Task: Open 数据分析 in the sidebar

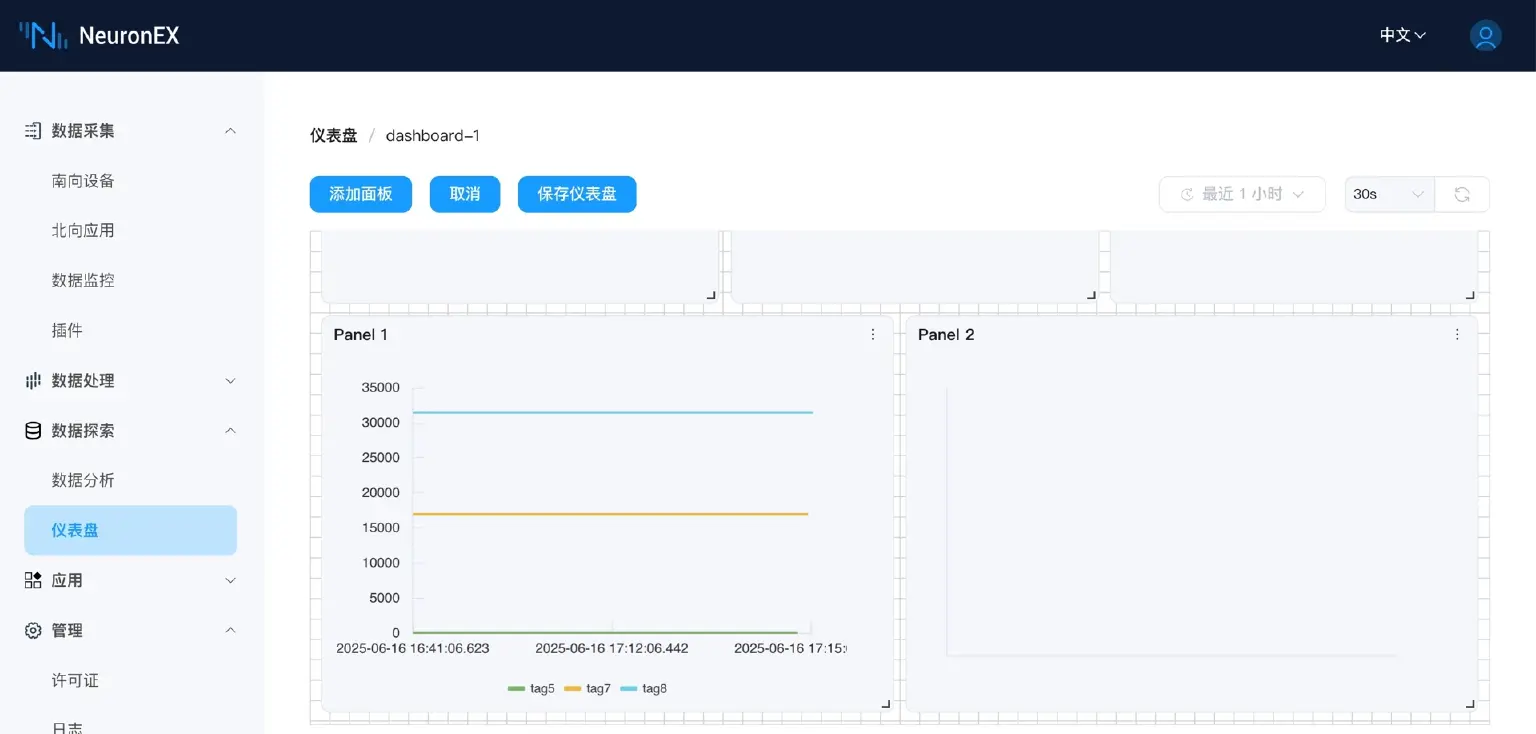Action: coord(83,480)
